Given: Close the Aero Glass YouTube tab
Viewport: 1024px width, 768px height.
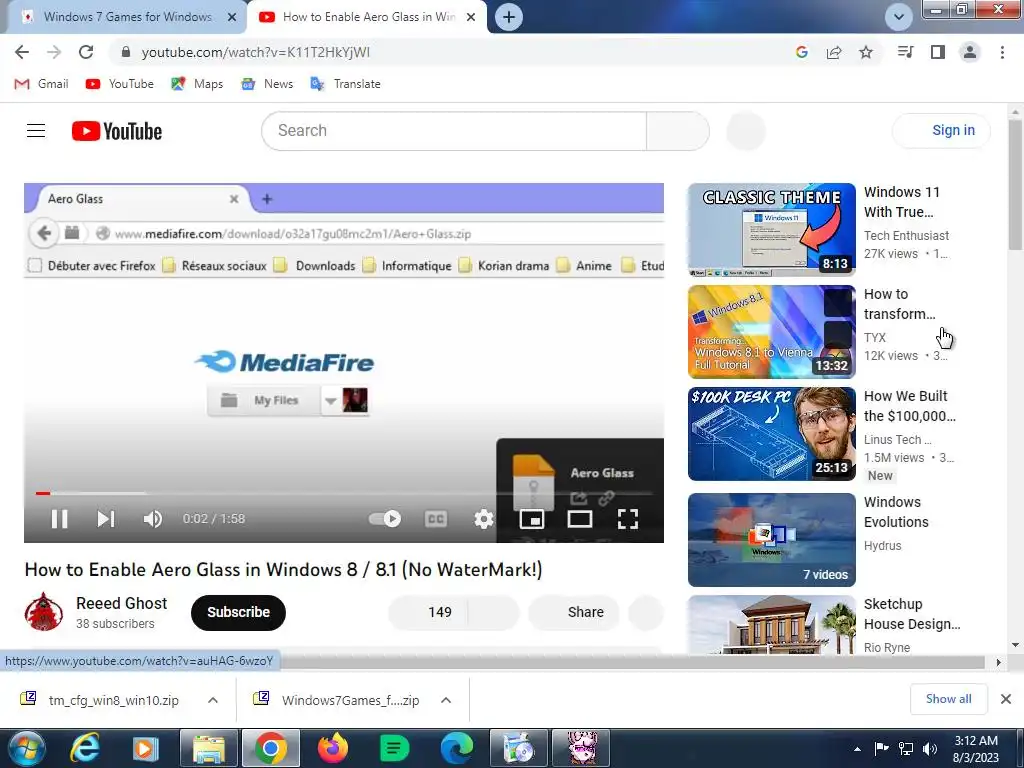Looking at the screenshot, I should click(471, 17).
